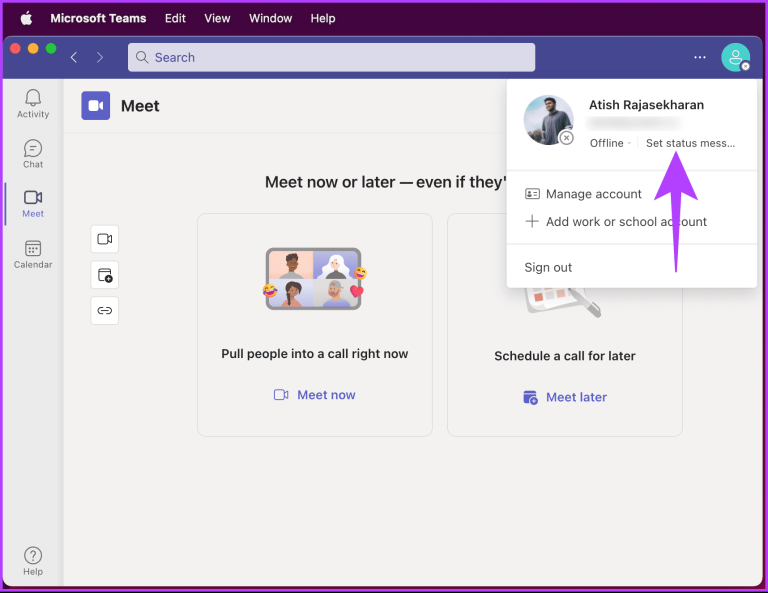Click the Search field
Screen dimensions: 768x593
pyautogui.click(x=331, y=58)
